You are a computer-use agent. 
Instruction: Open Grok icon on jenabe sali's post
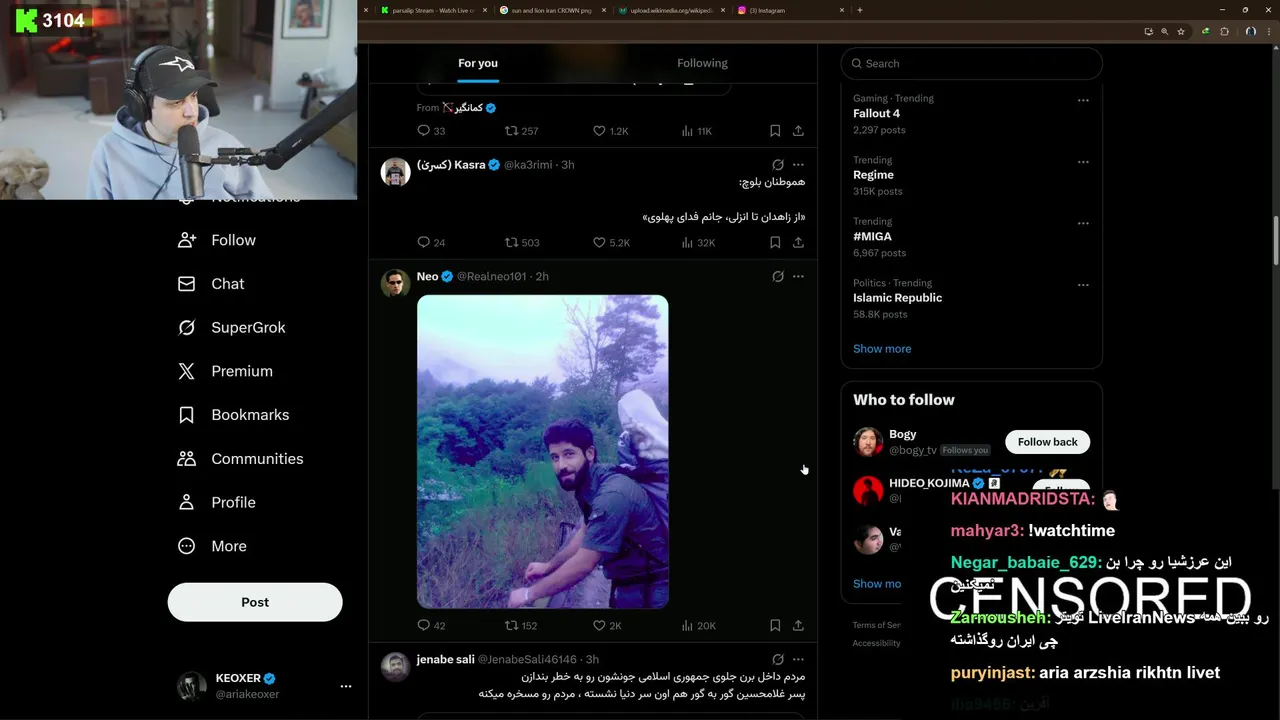click(777, 659)
